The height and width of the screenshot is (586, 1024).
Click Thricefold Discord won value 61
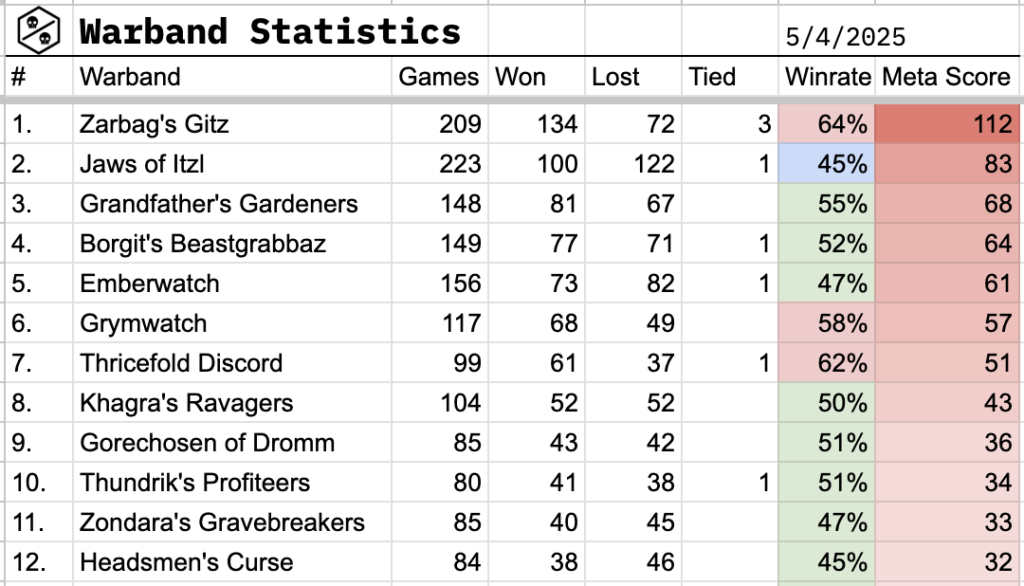536,363
